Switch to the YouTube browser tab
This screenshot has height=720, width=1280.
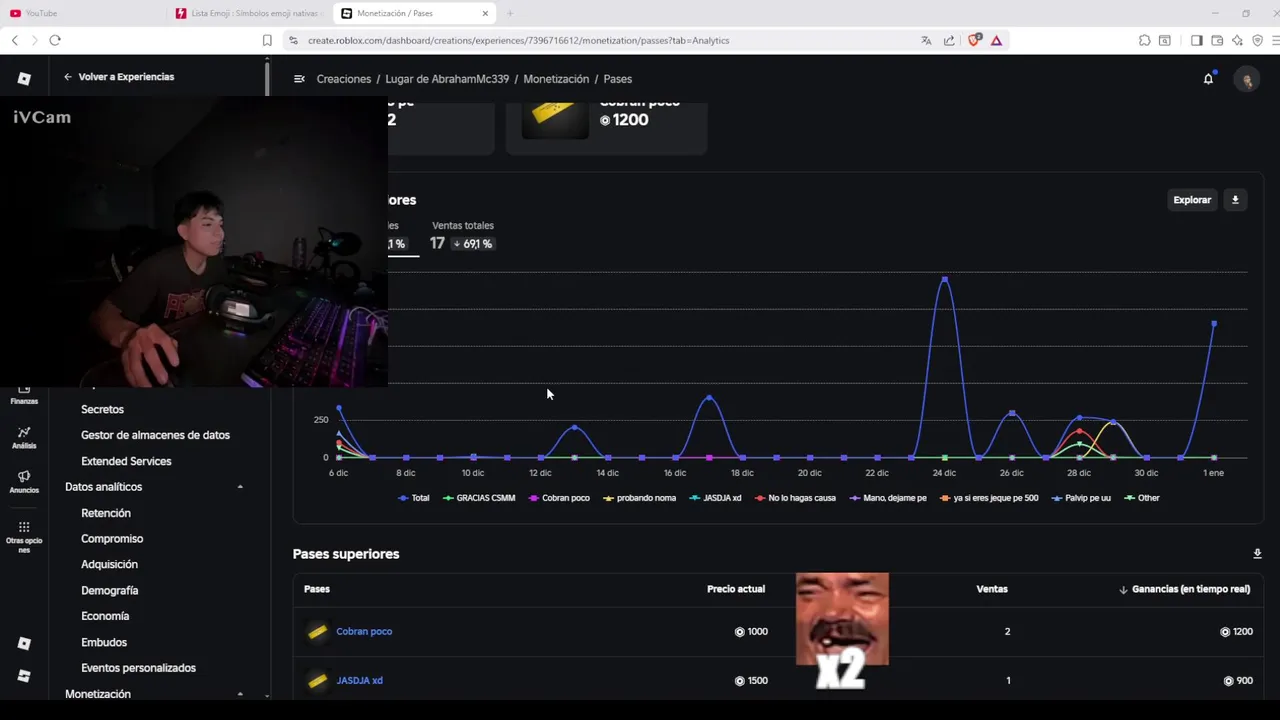(x=80, y=13)
